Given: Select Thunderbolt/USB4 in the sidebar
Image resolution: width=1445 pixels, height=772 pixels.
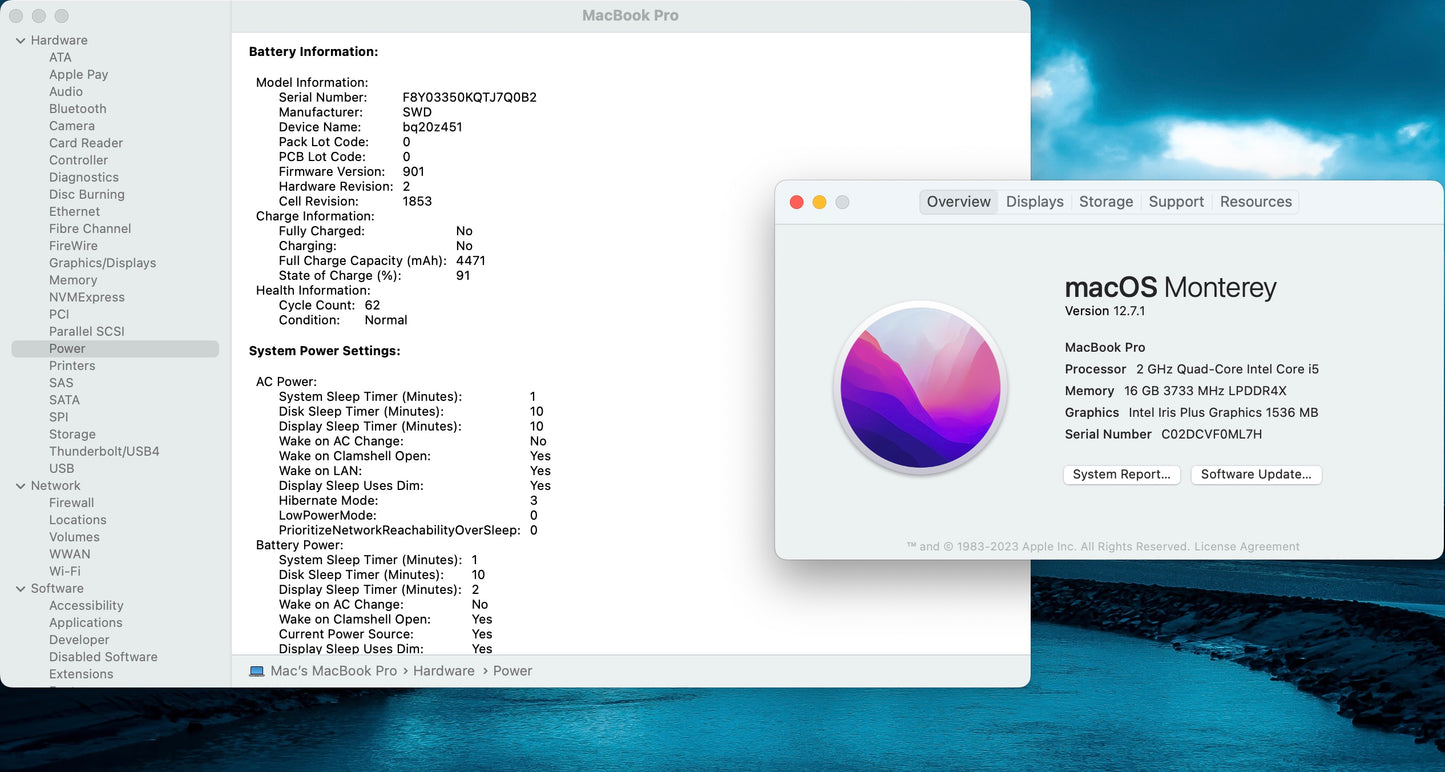Looking at the screenshot, I should coord(104,452).
